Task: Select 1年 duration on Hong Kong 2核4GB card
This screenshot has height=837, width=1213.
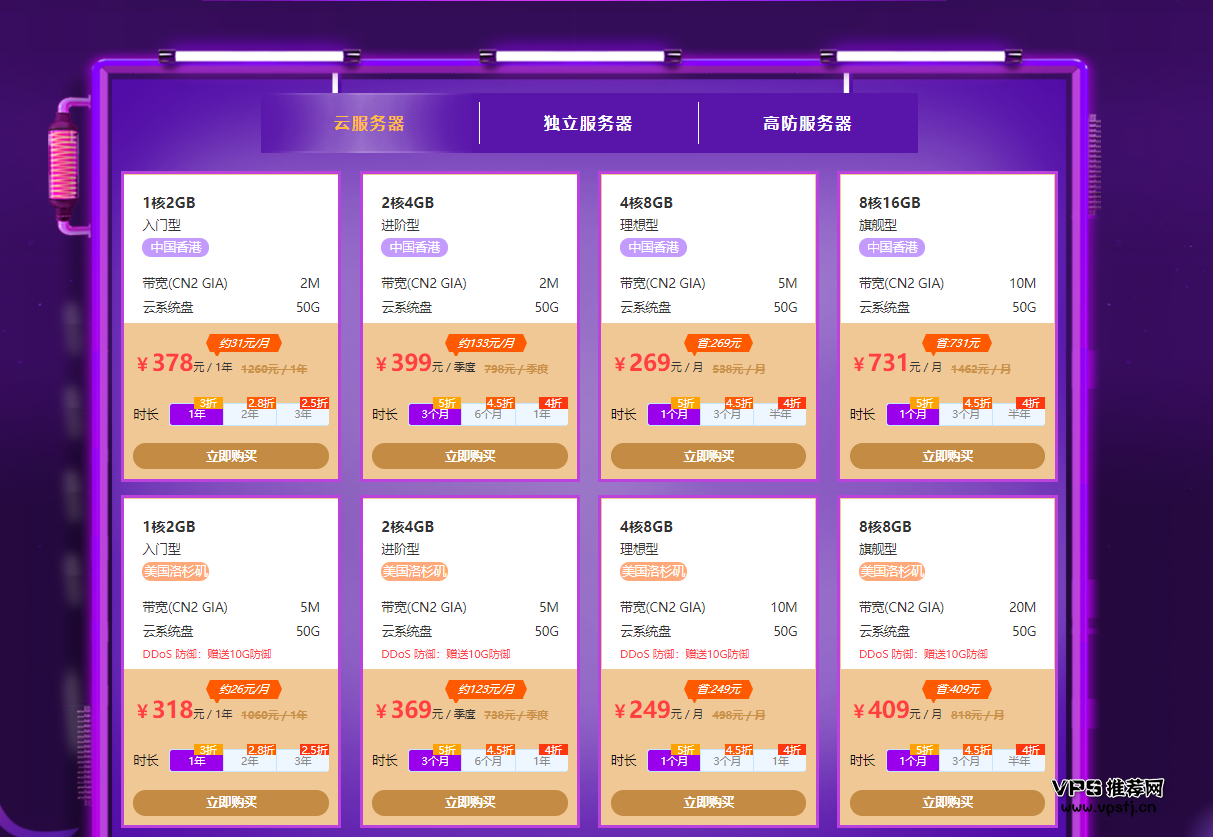Action: point(542,414)
